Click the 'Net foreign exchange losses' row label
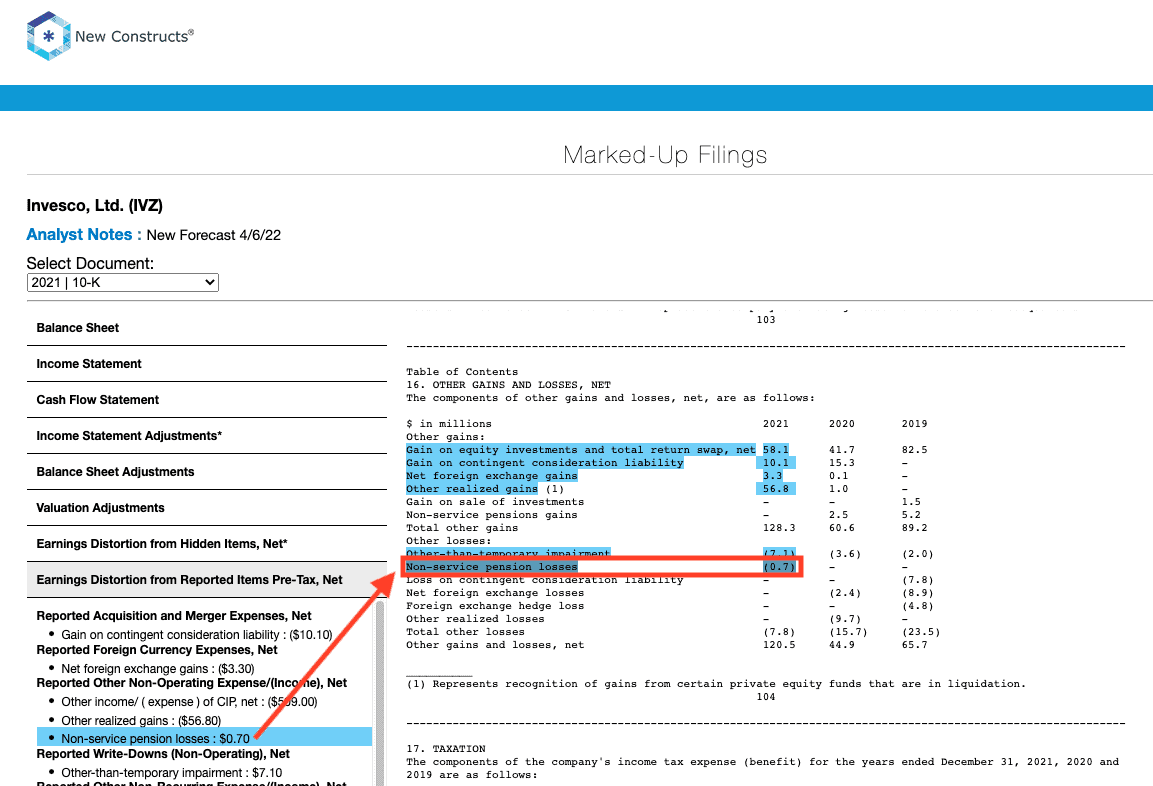The height and width of the screenshot is (786, 1153). (495, 593)
